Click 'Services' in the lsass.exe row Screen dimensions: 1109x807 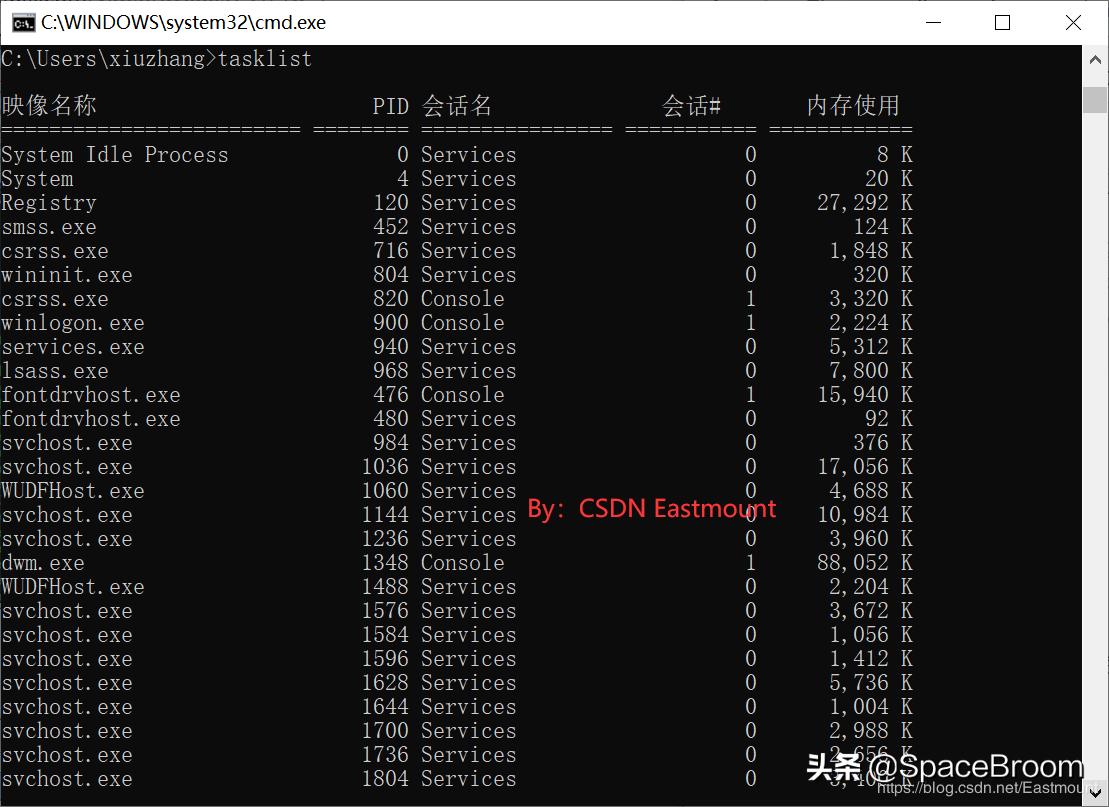(469, 371)
